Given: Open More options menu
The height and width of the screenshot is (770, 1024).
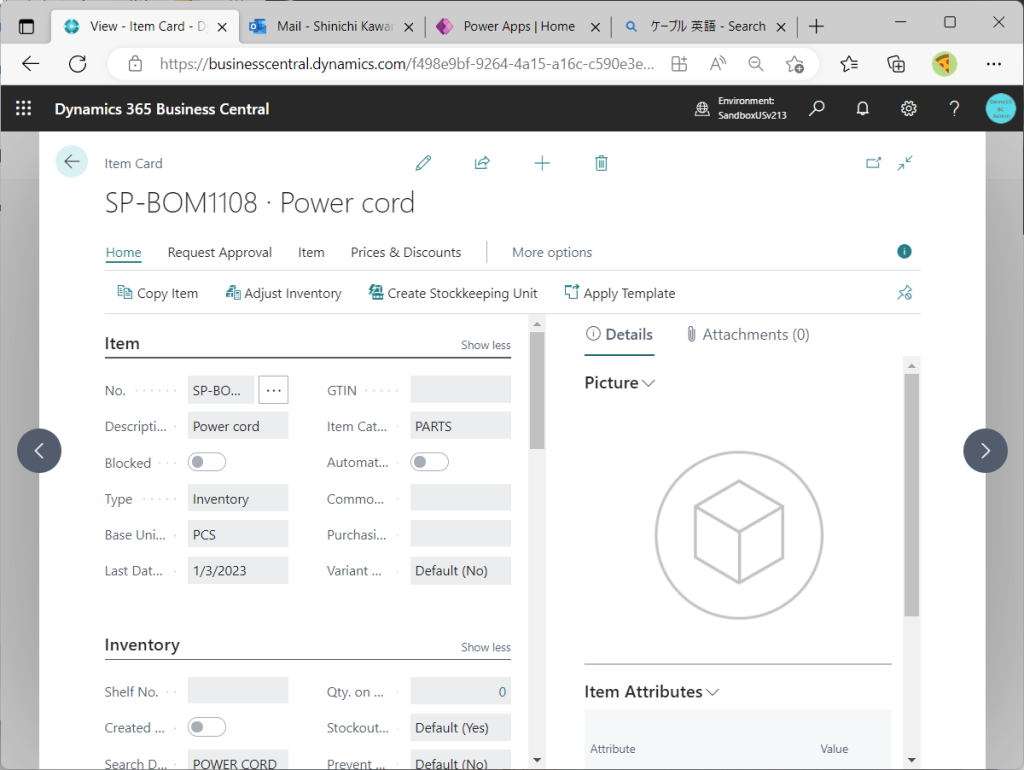Looking at the screenshot, I should (552, 253).
